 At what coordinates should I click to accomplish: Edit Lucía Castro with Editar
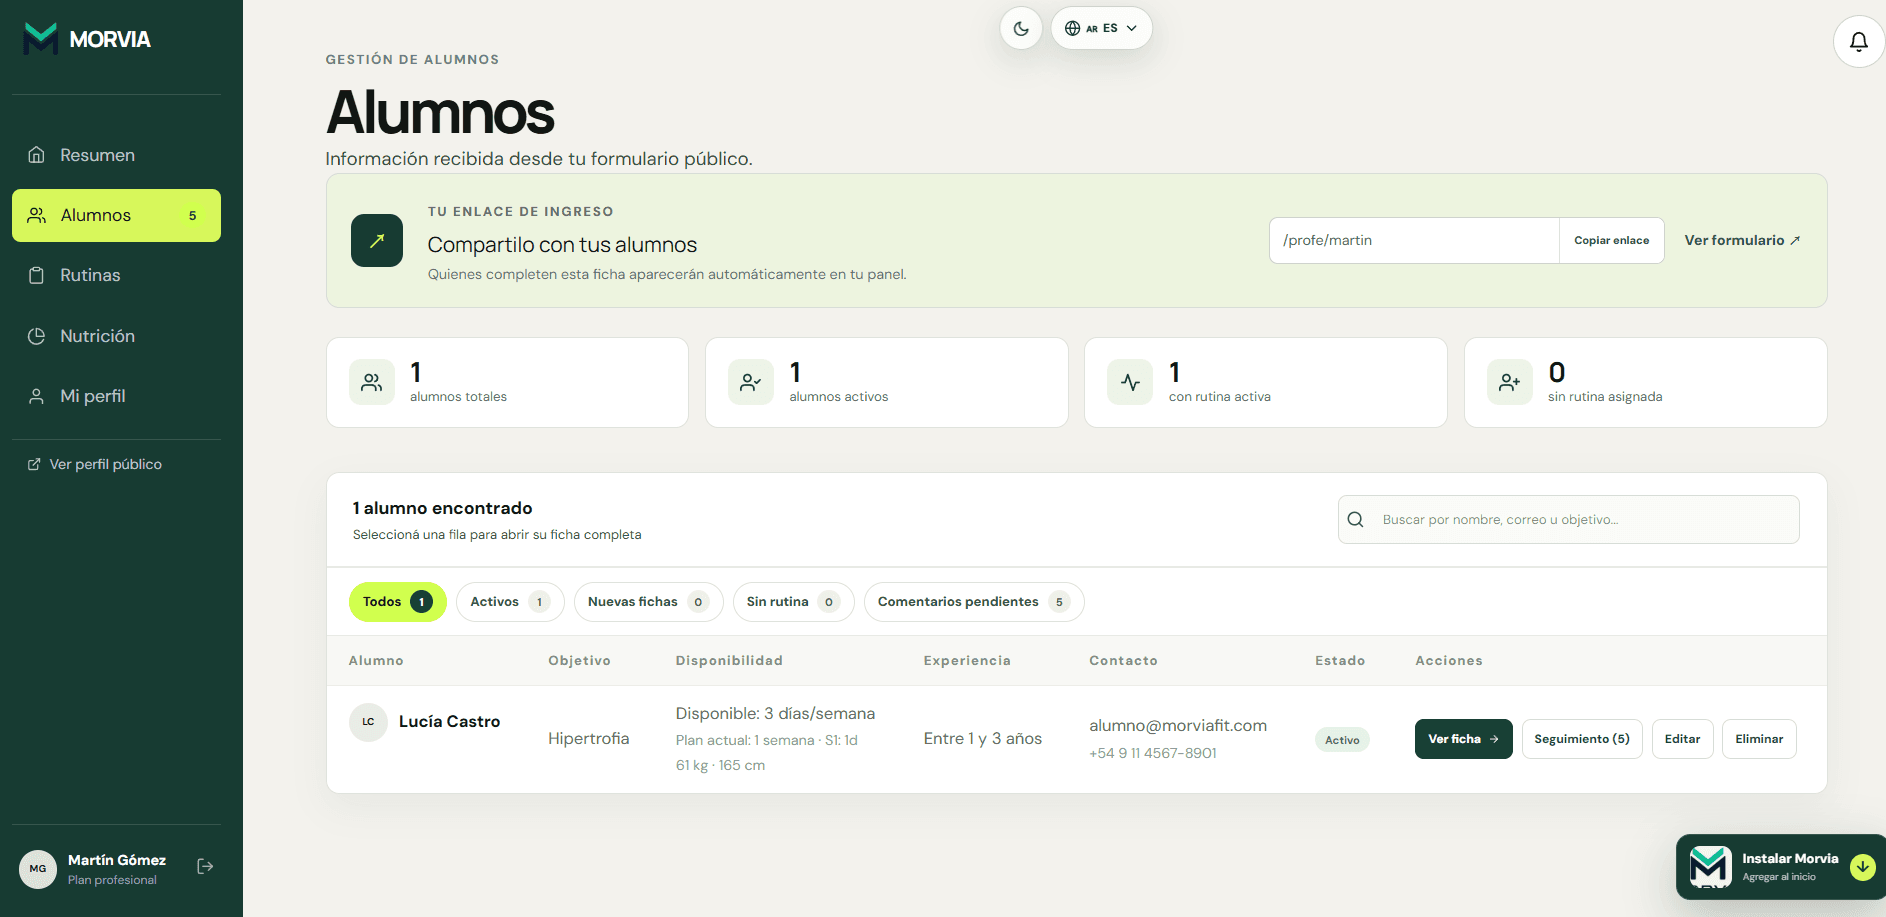click(1682, 739)
